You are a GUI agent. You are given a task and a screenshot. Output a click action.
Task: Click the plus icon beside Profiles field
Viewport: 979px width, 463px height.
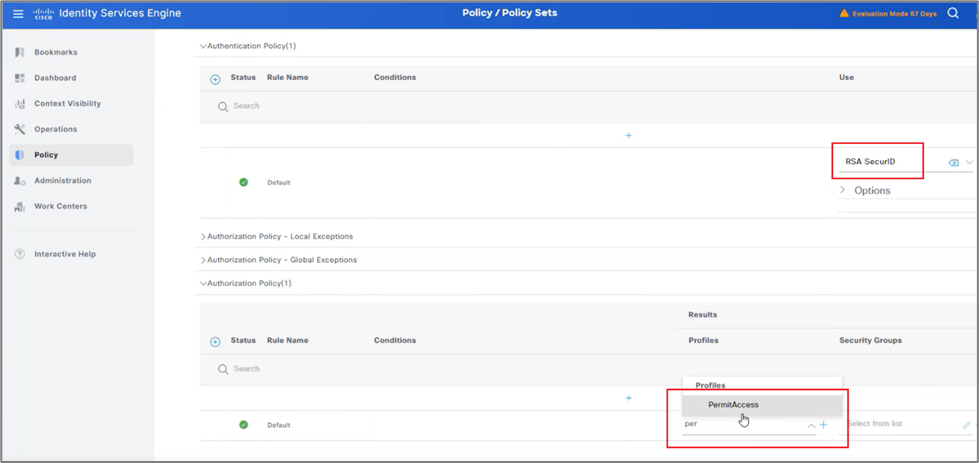pos(824,425)
